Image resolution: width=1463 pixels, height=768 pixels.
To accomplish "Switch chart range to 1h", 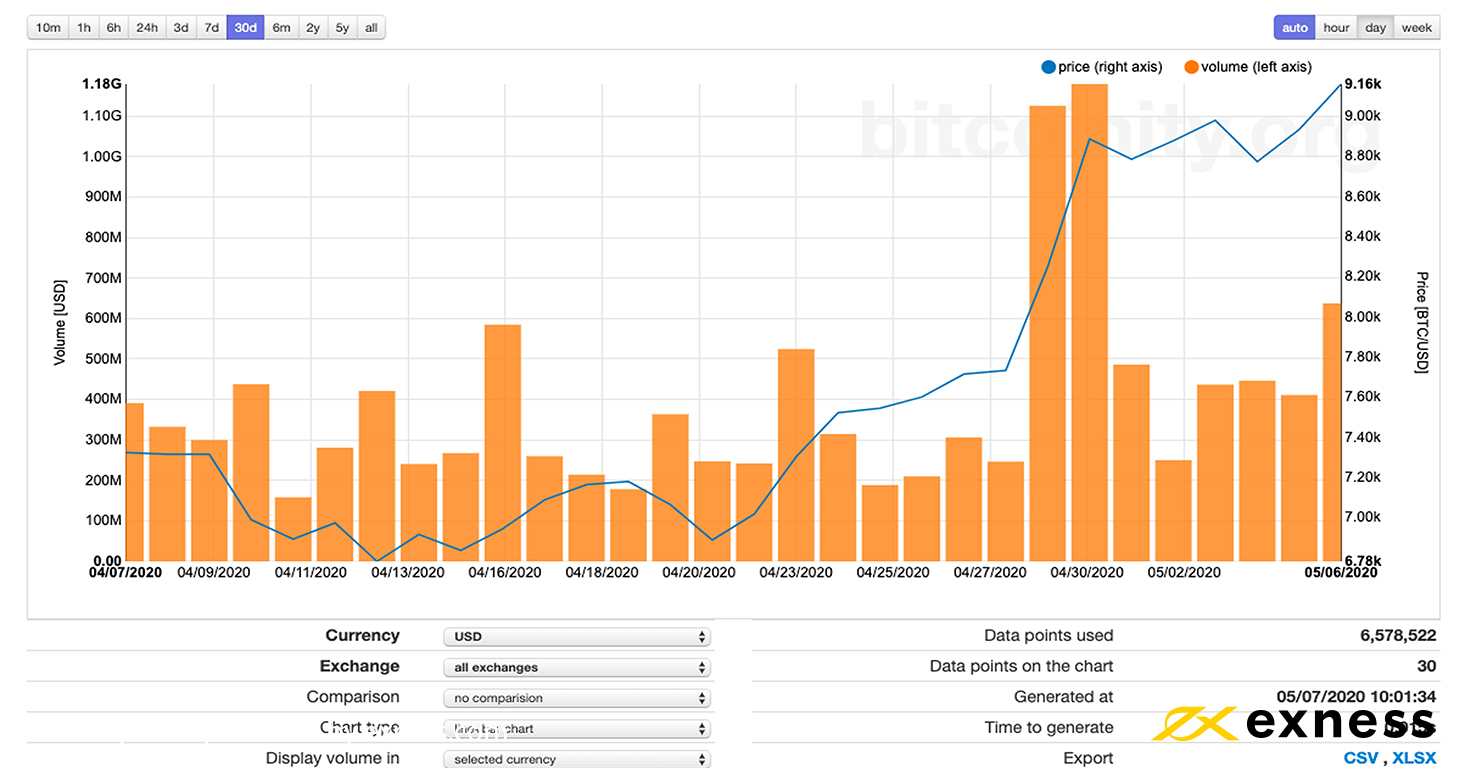I will point(84,28).
